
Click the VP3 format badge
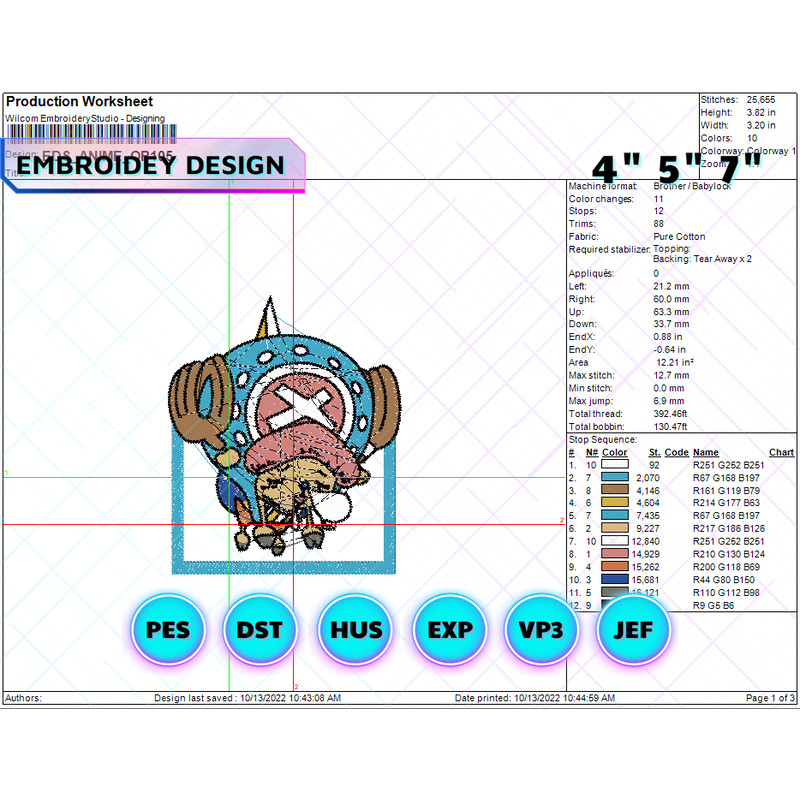(x=542, y=630)
